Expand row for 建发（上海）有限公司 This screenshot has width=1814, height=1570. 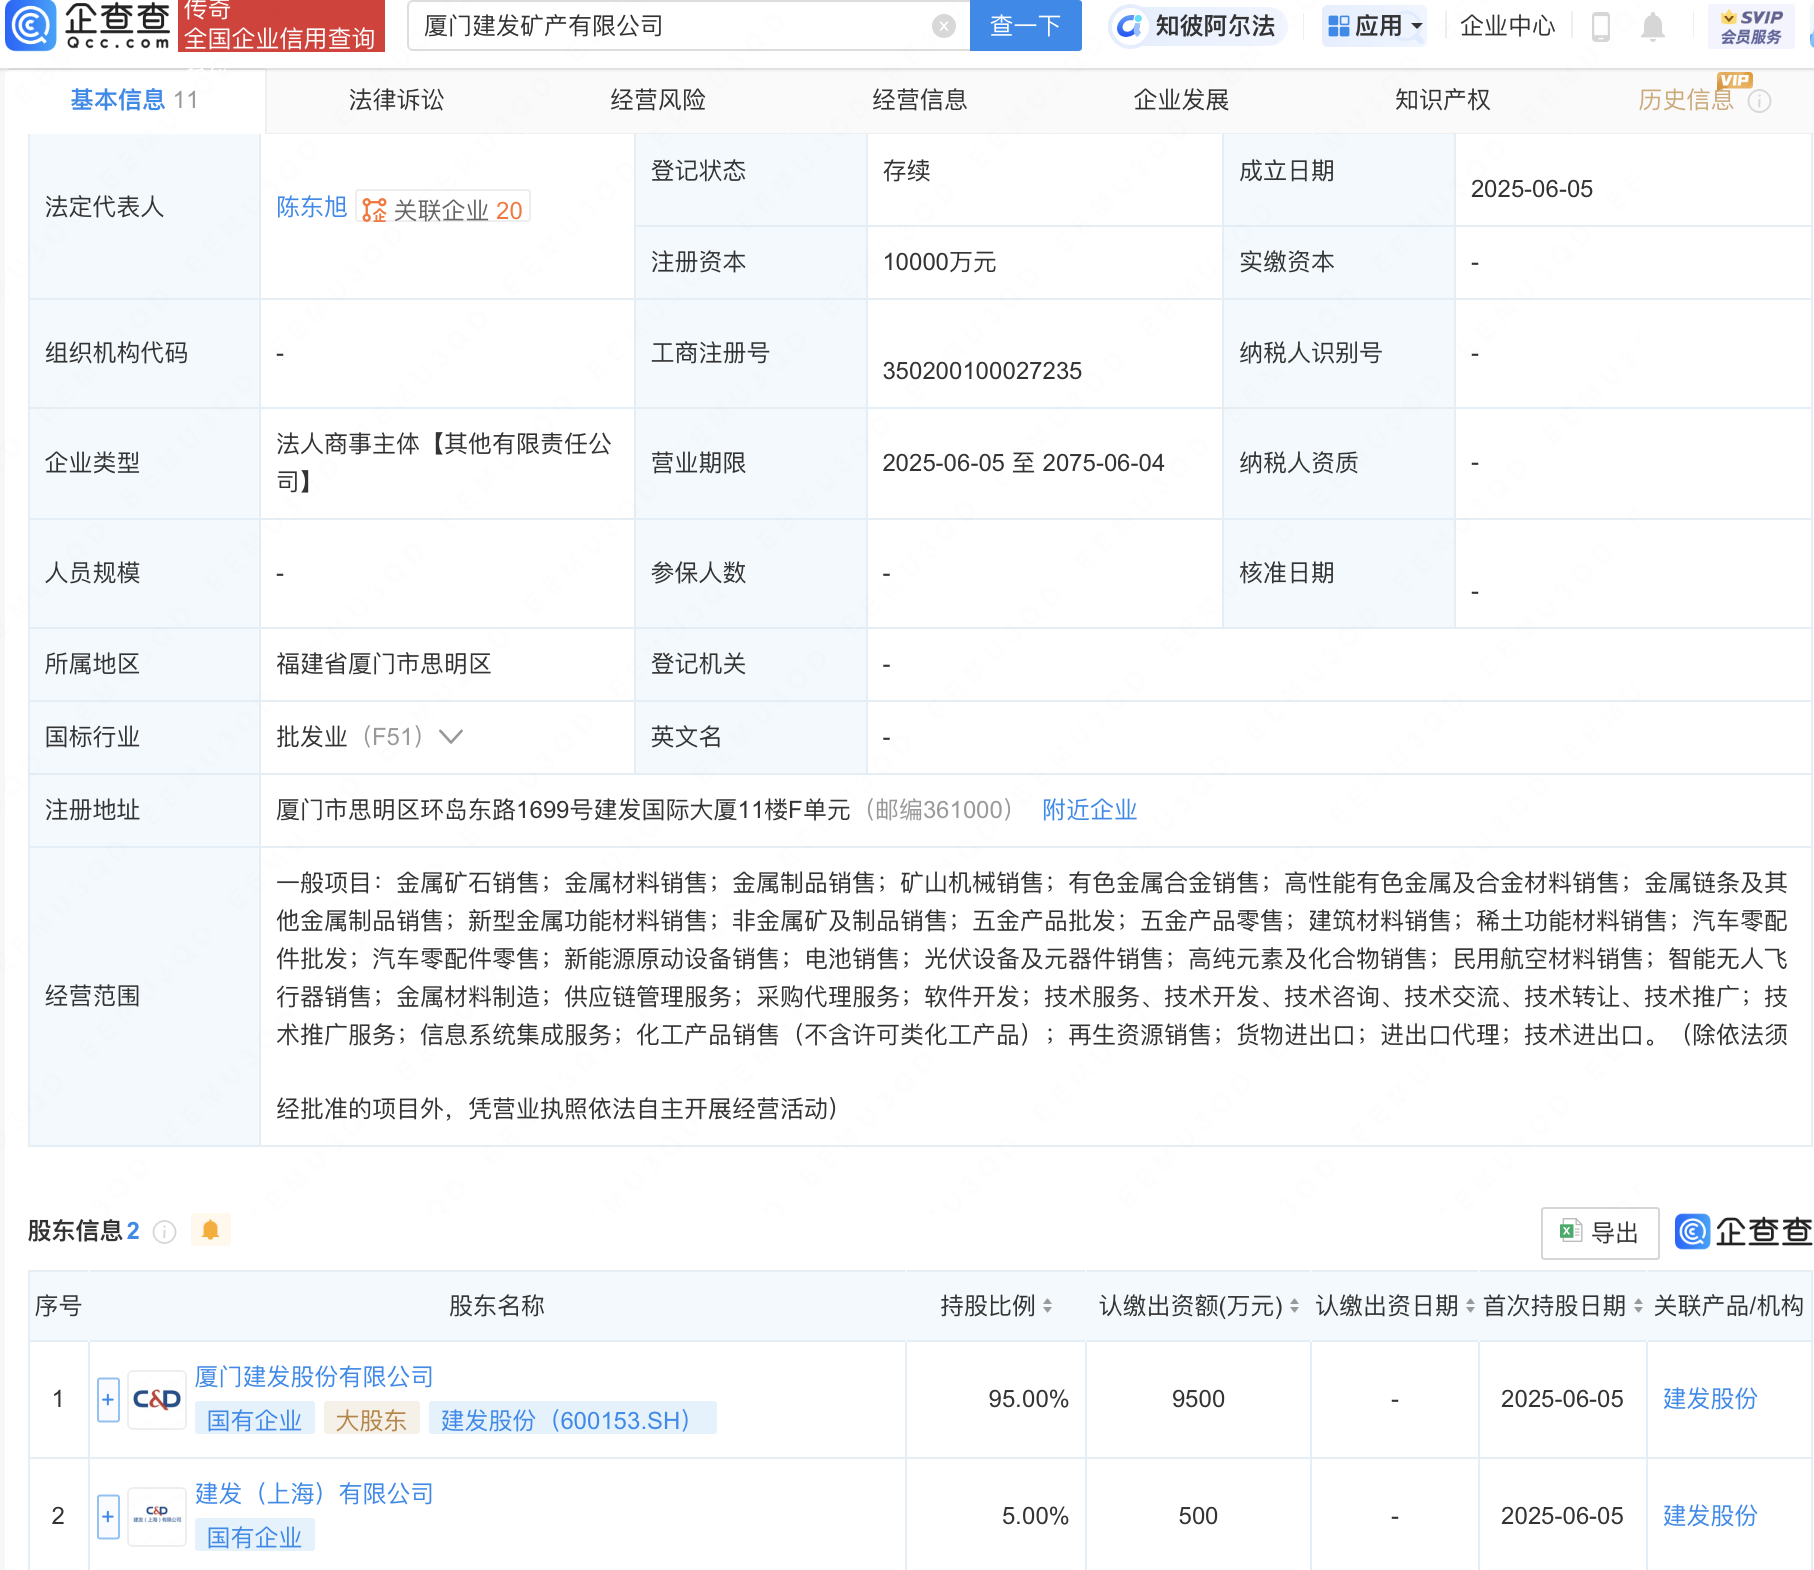pyautogui.click(x=108, y=1517)
